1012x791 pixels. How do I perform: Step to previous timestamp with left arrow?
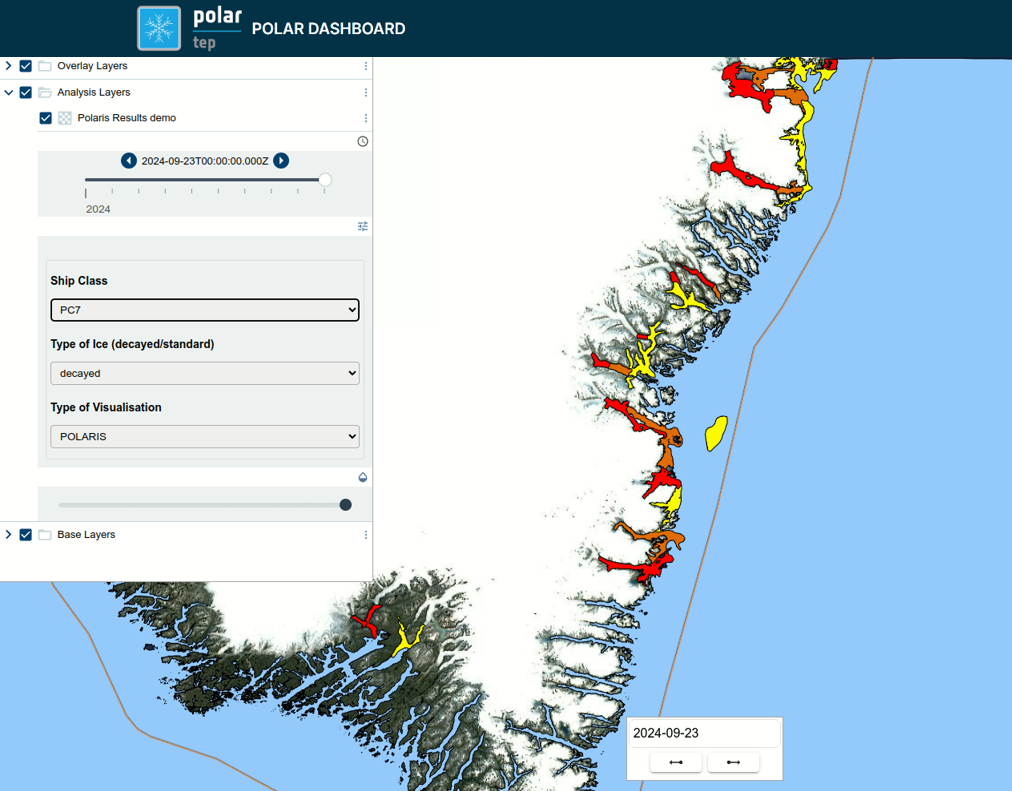point(129,161)
